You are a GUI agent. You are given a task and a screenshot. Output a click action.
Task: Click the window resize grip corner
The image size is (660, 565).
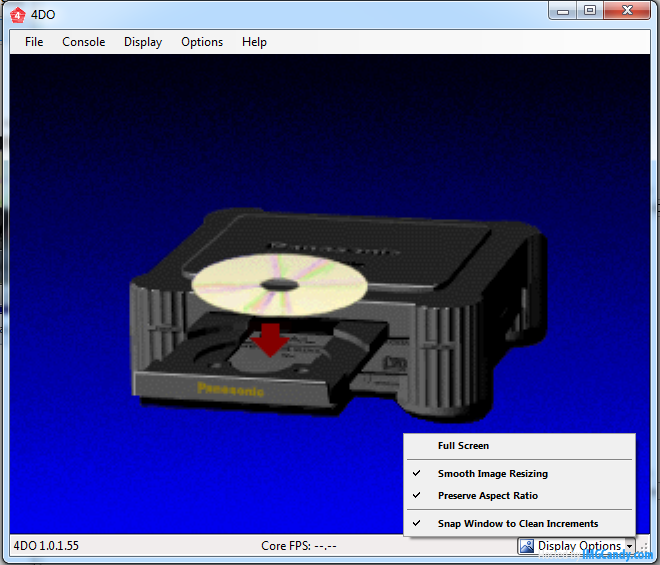(644, 546)
